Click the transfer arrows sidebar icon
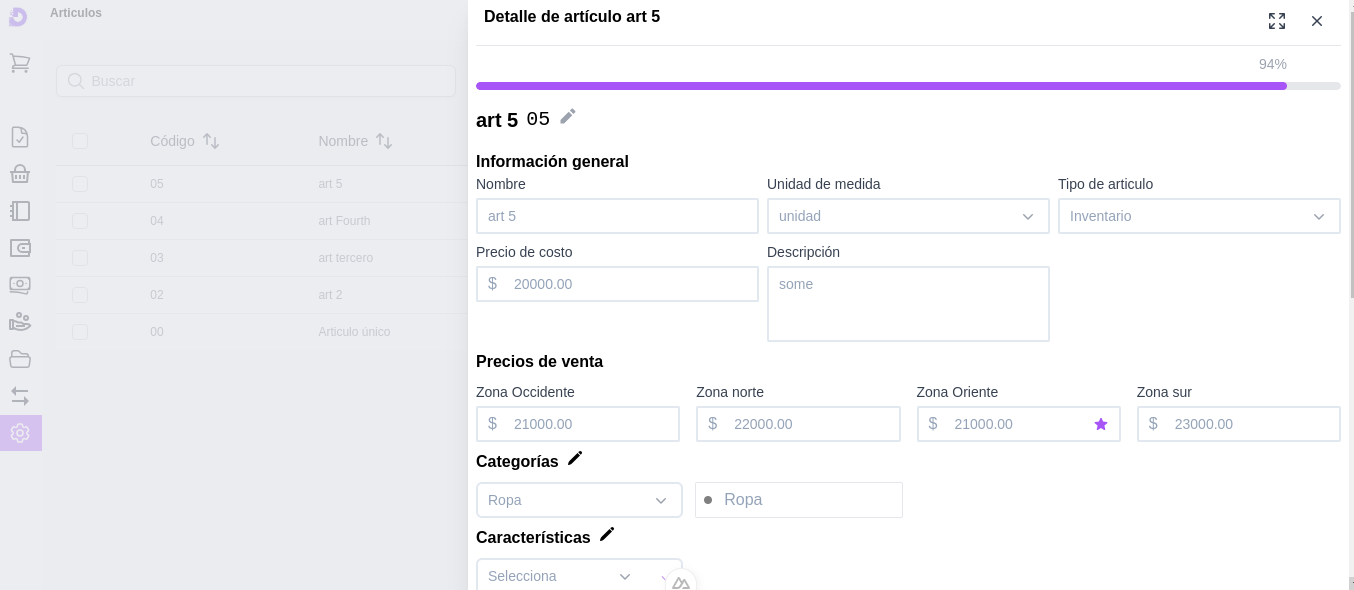1354x590 pixels. [x=19, y=396]
